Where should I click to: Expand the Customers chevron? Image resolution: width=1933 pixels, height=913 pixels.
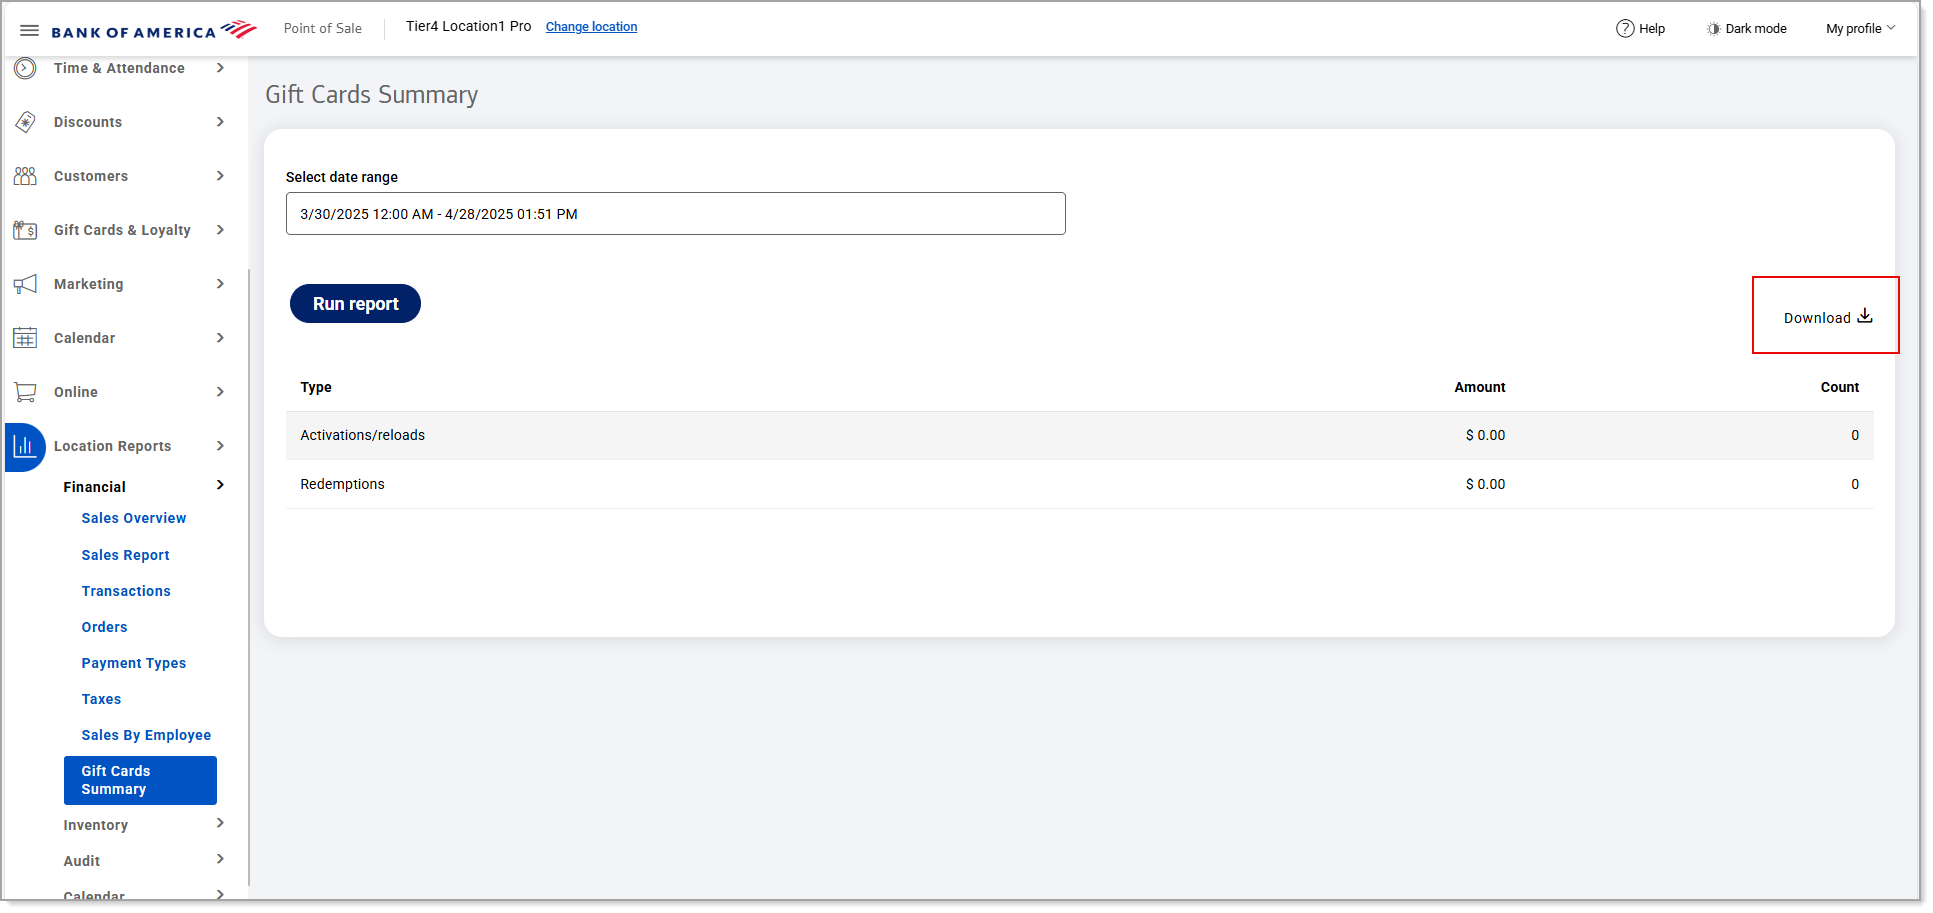coord(220,176)
